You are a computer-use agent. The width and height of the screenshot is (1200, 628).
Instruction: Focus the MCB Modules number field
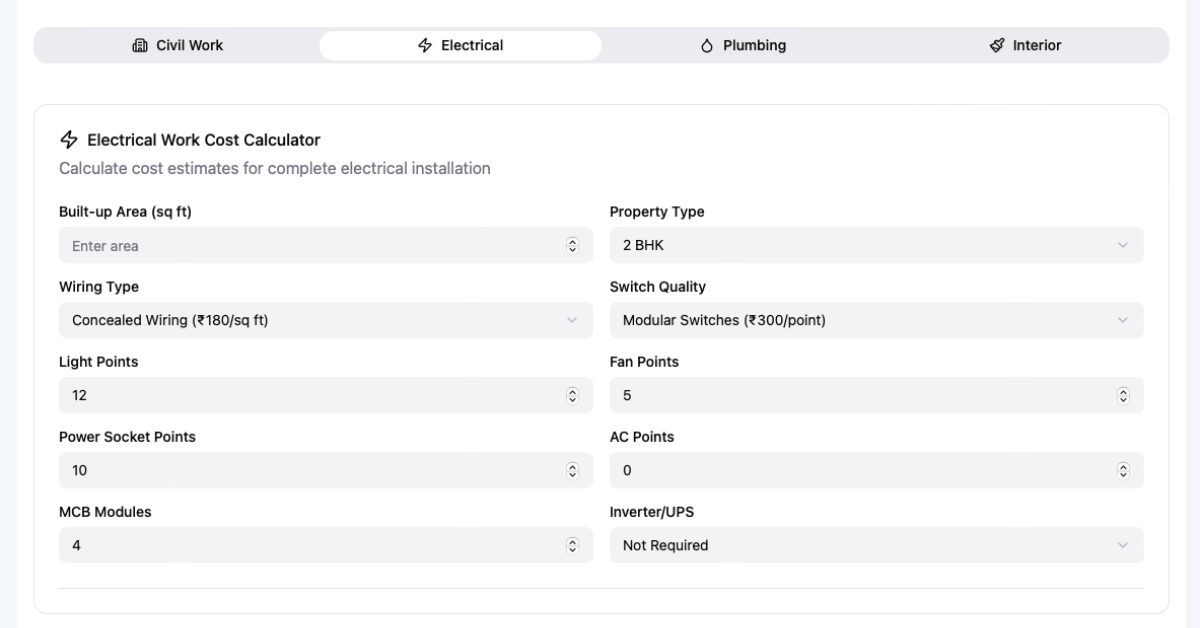point(310,545)
